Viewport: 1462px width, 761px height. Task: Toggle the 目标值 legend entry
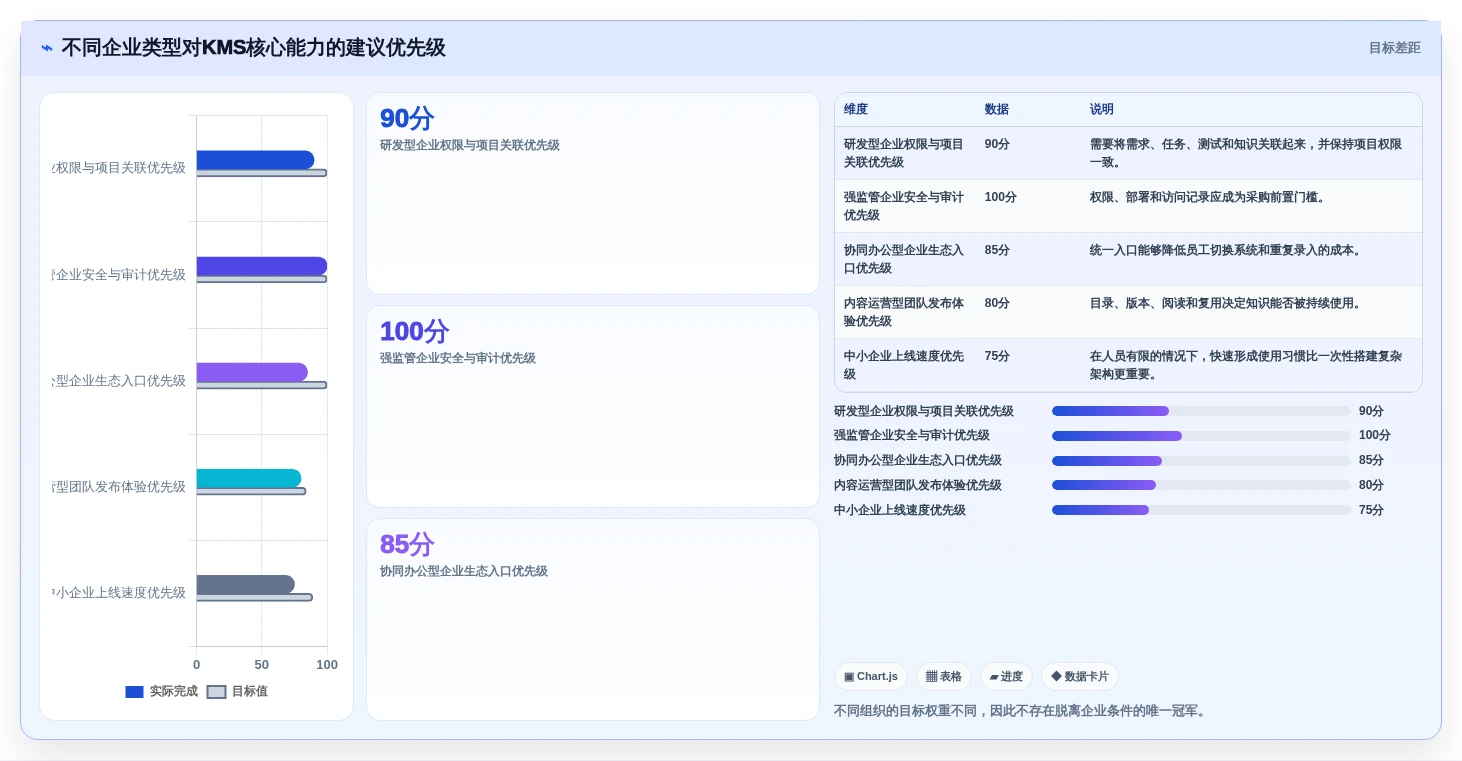[237, 691]
